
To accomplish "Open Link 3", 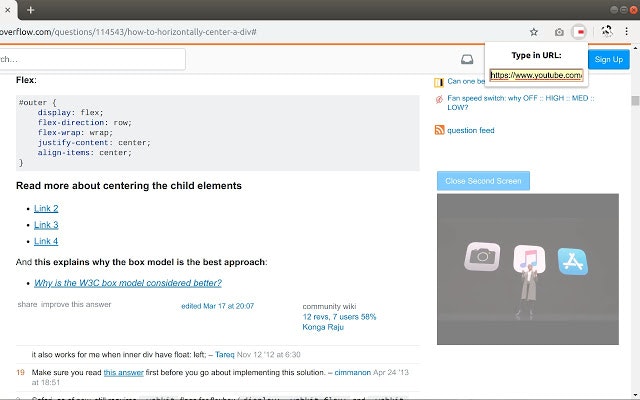I will (x=46, y=225).
